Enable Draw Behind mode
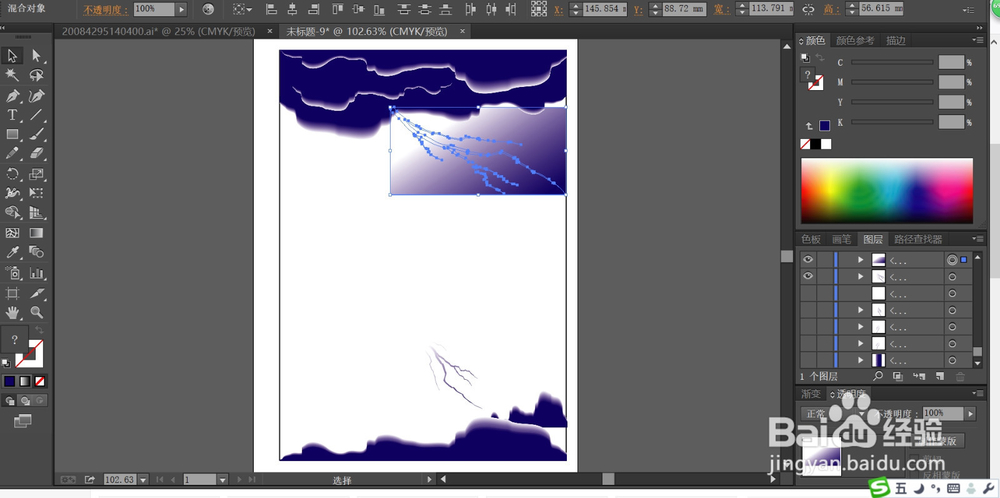Image resolution: width=1000 pixels, height=498 pixels. click(25, 400)
